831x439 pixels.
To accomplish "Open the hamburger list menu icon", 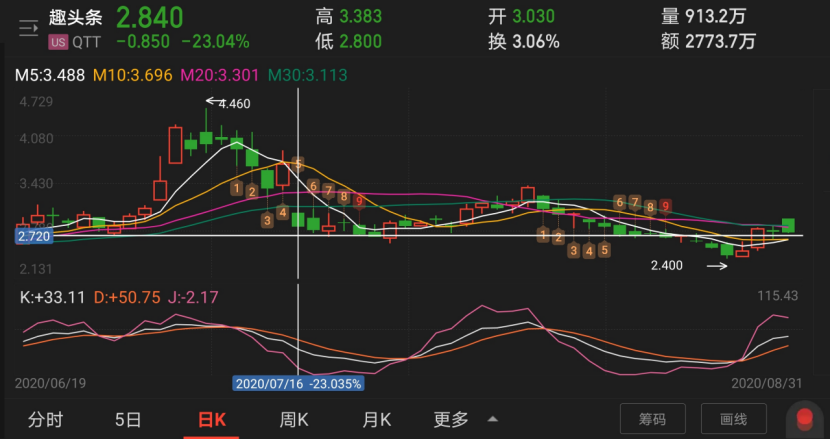I will point(29,28).
